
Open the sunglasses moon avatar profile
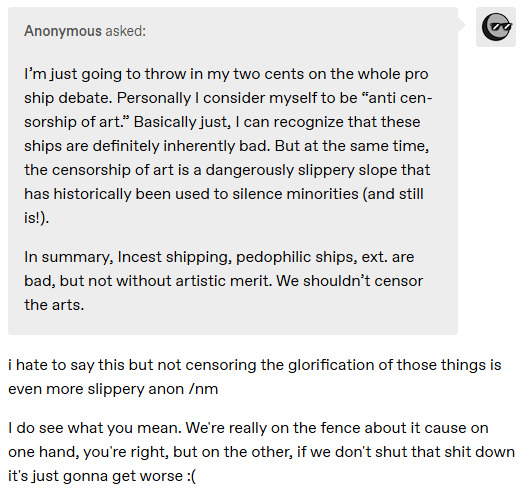pyautogui.click(x=496, y=27)
